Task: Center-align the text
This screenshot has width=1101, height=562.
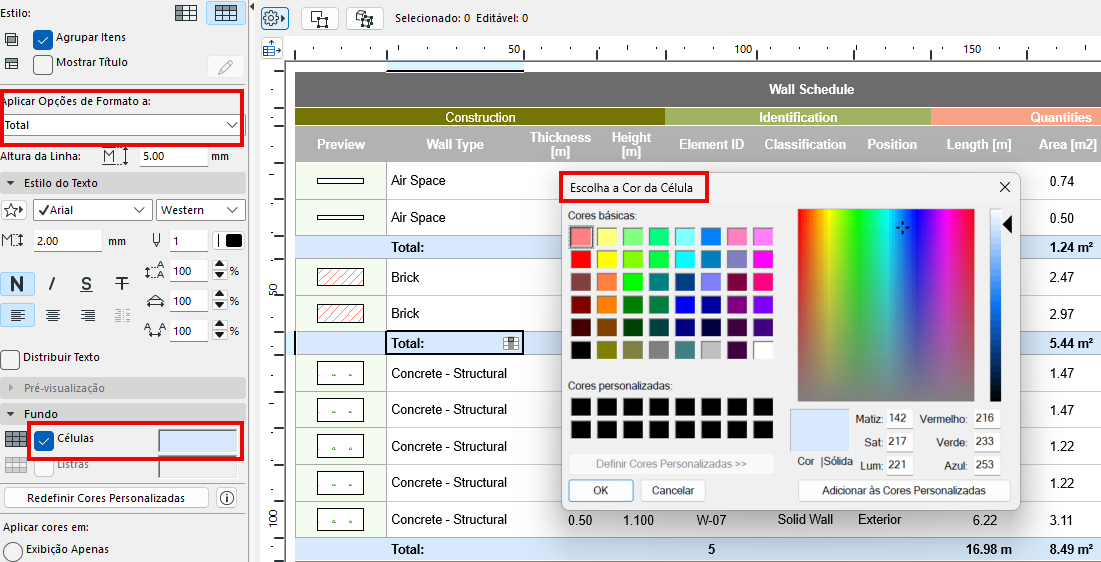Action: tap(53, 315)
